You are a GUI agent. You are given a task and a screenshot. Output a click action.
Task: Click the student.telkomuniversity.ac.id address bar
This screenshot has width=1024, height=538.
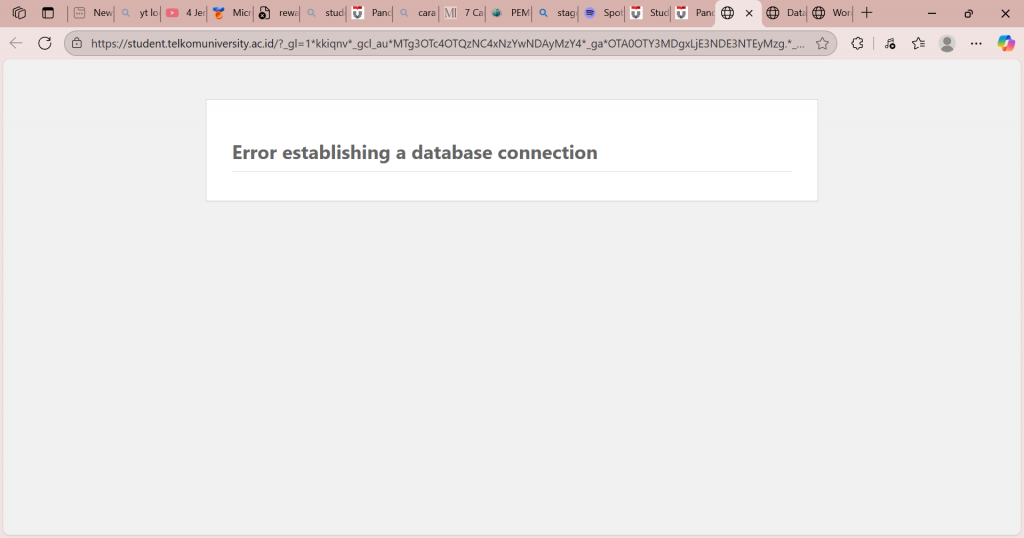pyautogui.click(x=447, y=44)
